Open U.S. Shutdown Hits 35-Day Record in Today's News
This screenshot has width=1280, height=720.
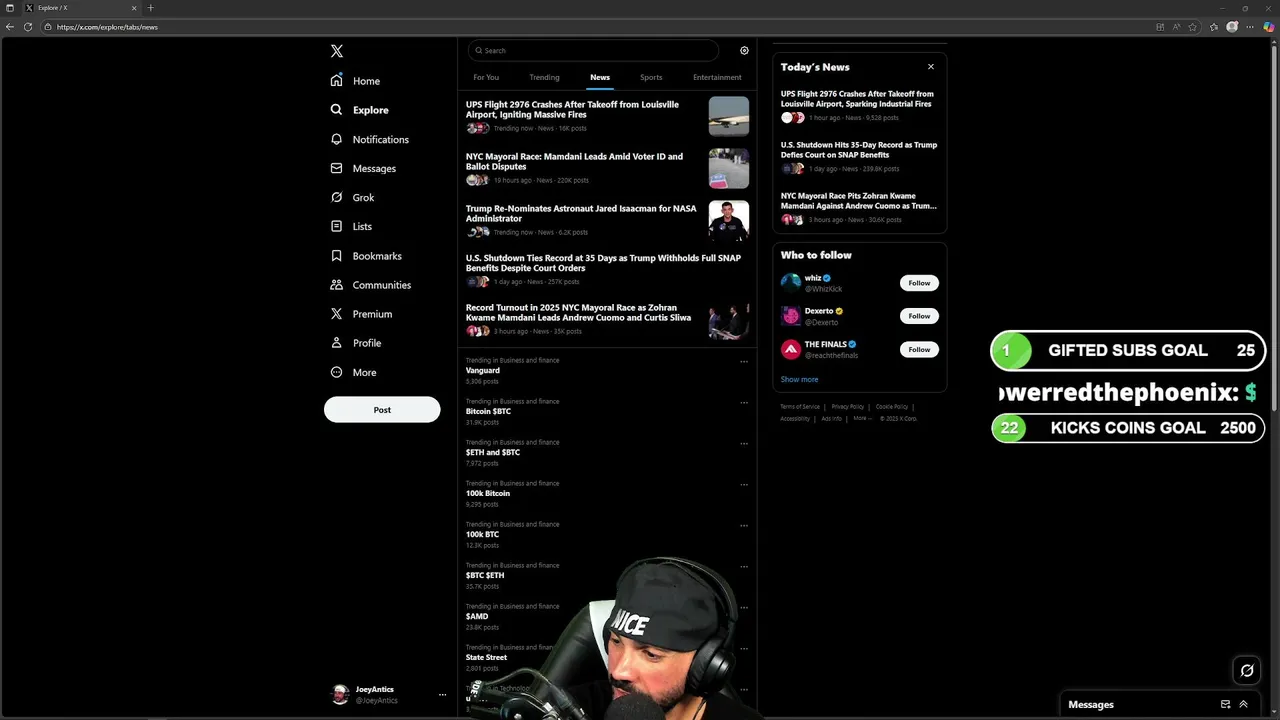[859, 150]
